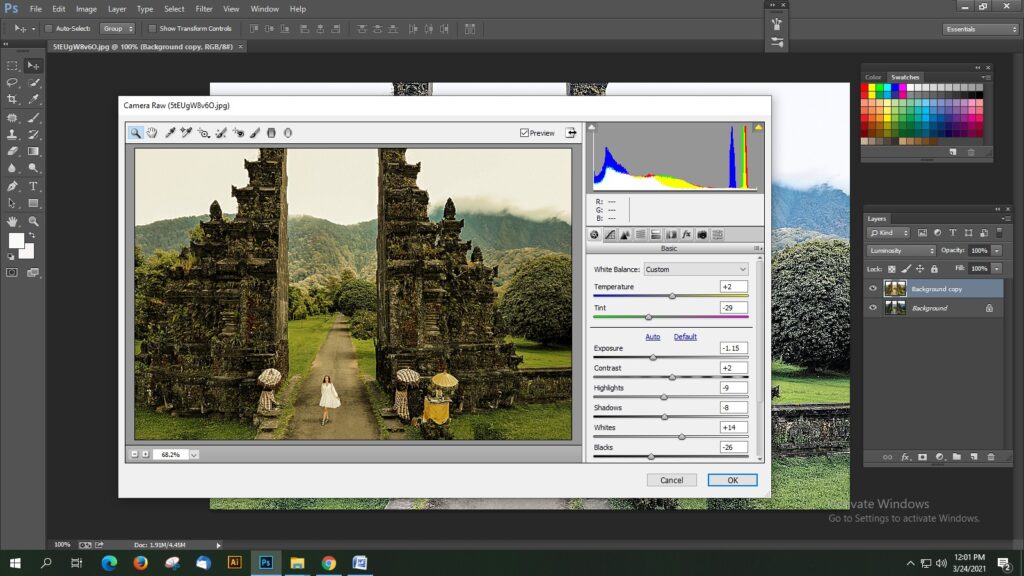Select the Graduated Filter tool
Screen dimensions: 1024x576
271,133
